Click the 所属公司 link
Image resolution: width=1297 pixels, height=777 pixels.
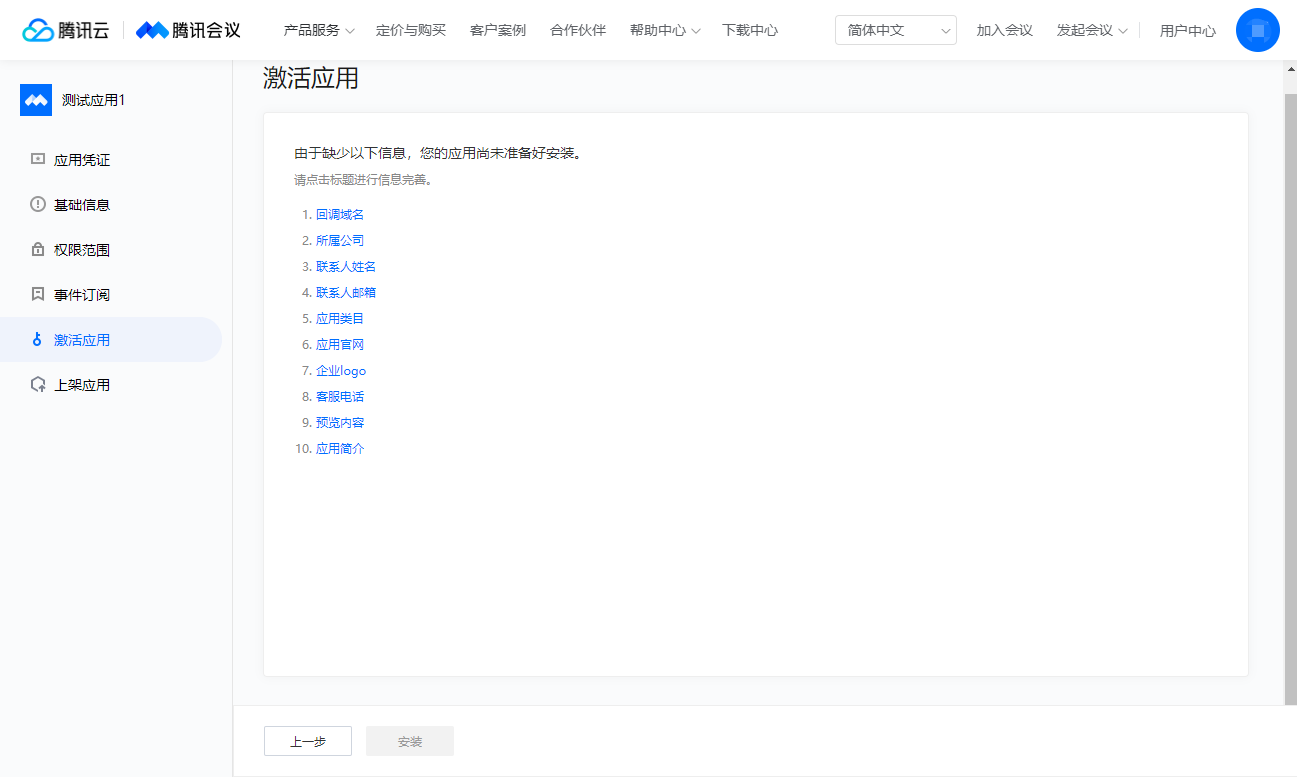pyautogui.click(x=340, y=240)
